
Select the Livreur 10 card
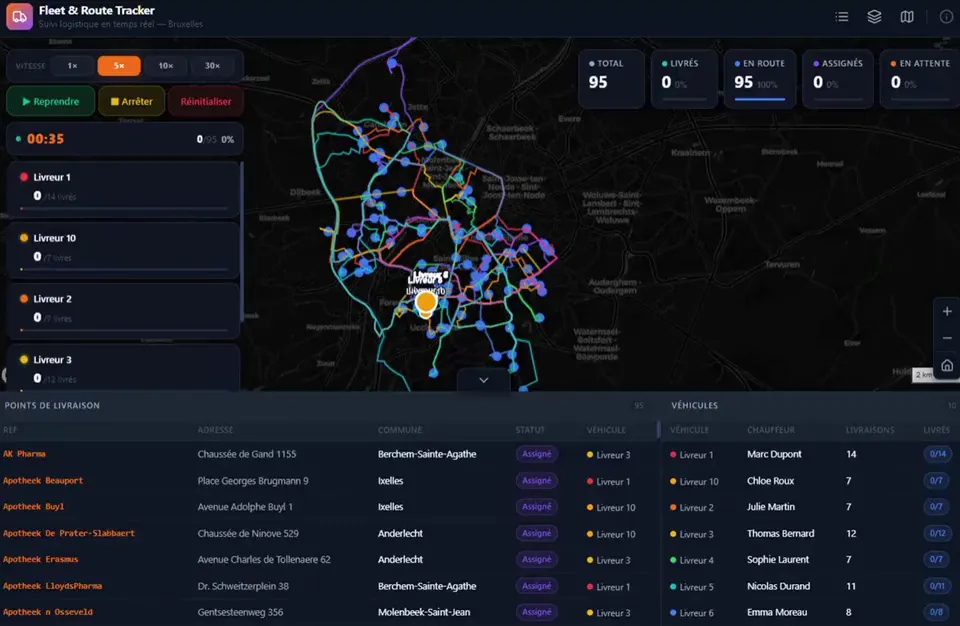(123, 250)
